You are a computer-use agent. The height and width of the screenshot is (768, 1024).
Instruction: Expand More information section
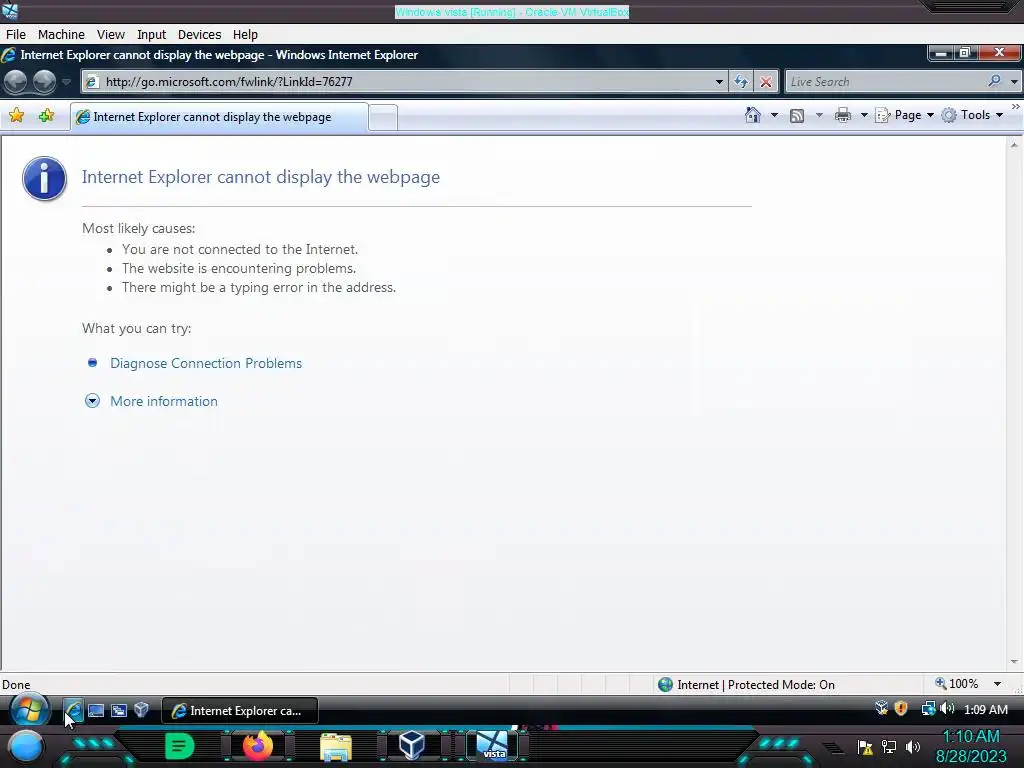point(92,401)
